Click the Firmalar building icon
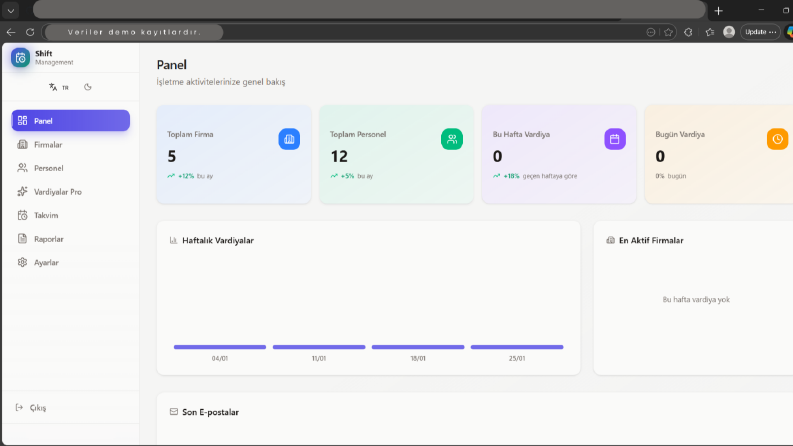The width and height of the screenshot is (793, 446). (x=22, y=144)
